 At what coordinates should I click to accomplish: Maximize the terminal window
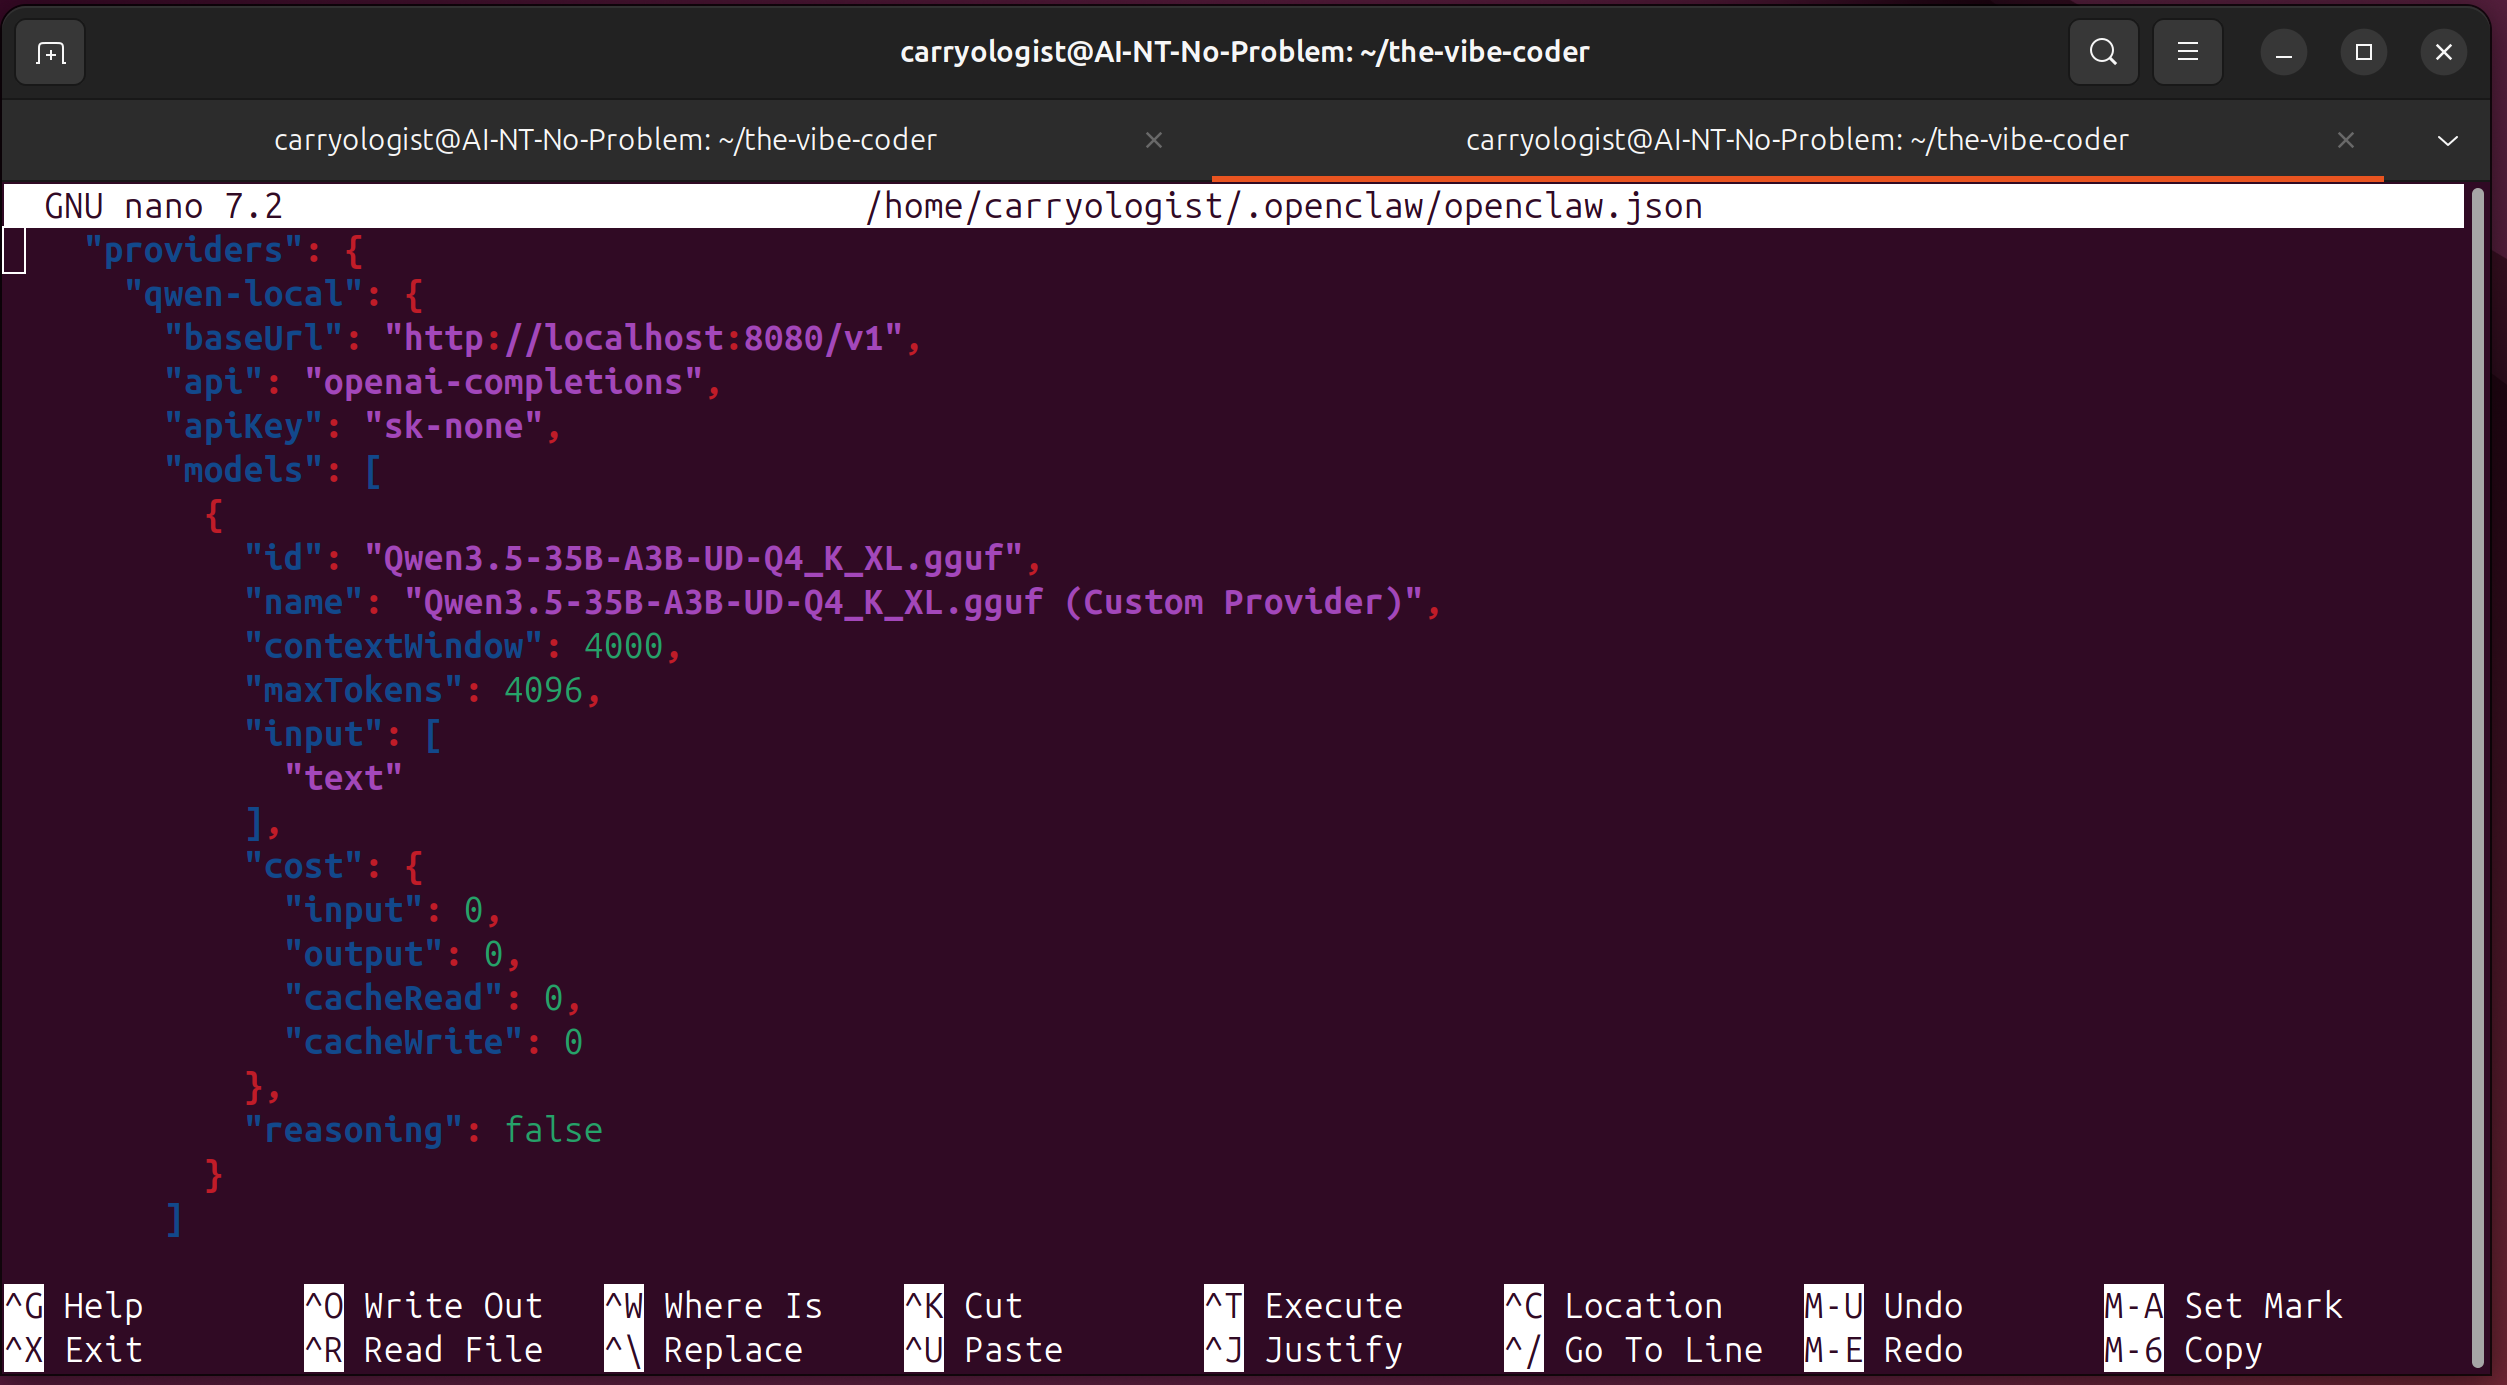pyautogui.click(x=2363, y=52)
